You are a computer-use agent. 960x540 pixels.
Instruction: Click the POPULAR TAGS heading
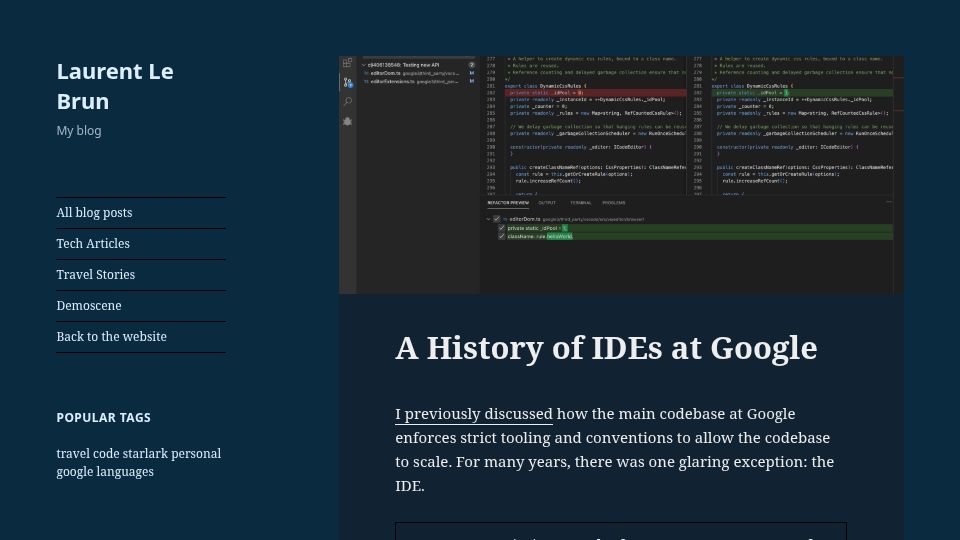(103, 418)
